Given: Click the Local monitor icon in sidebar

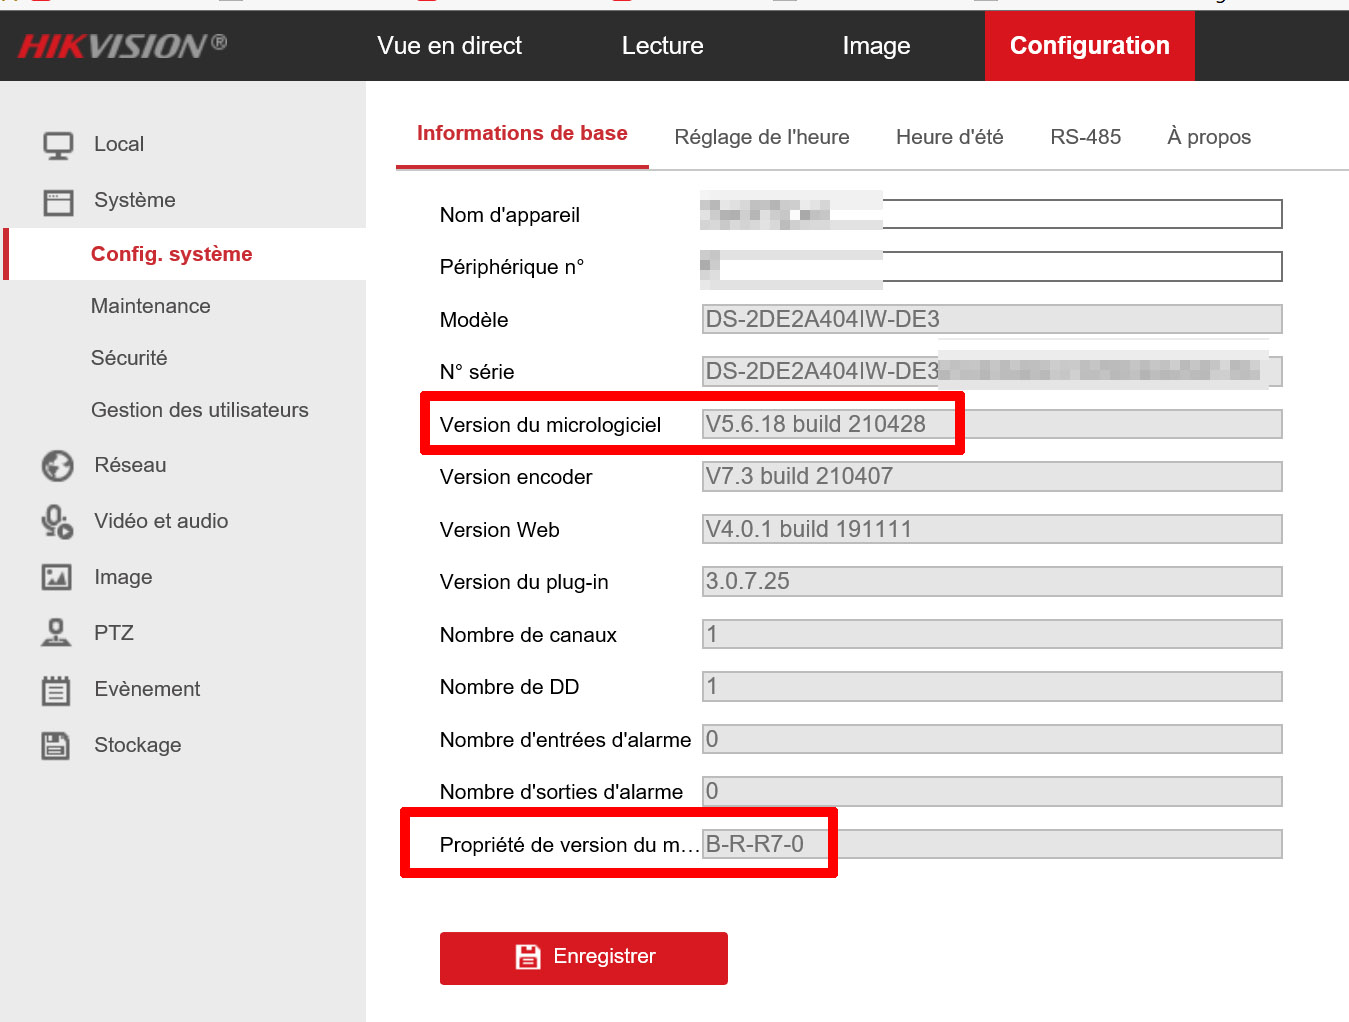Looking at the screenshot, I should pos(58,145).
